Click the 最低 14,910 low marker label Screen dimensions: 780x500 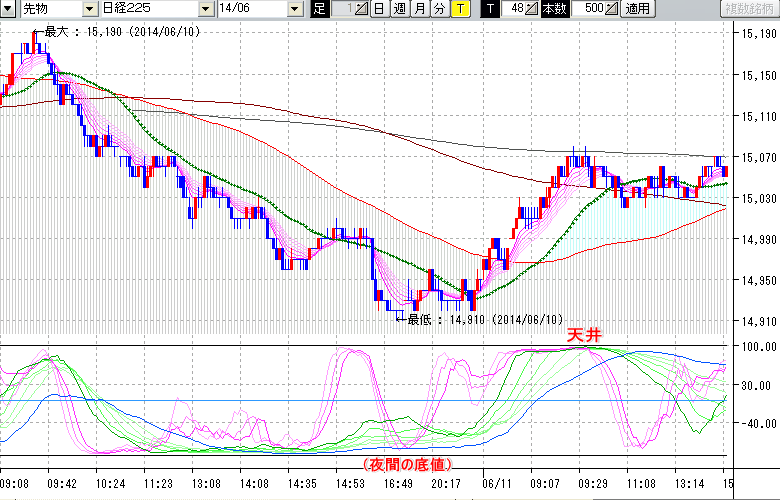tap(471, 319)
